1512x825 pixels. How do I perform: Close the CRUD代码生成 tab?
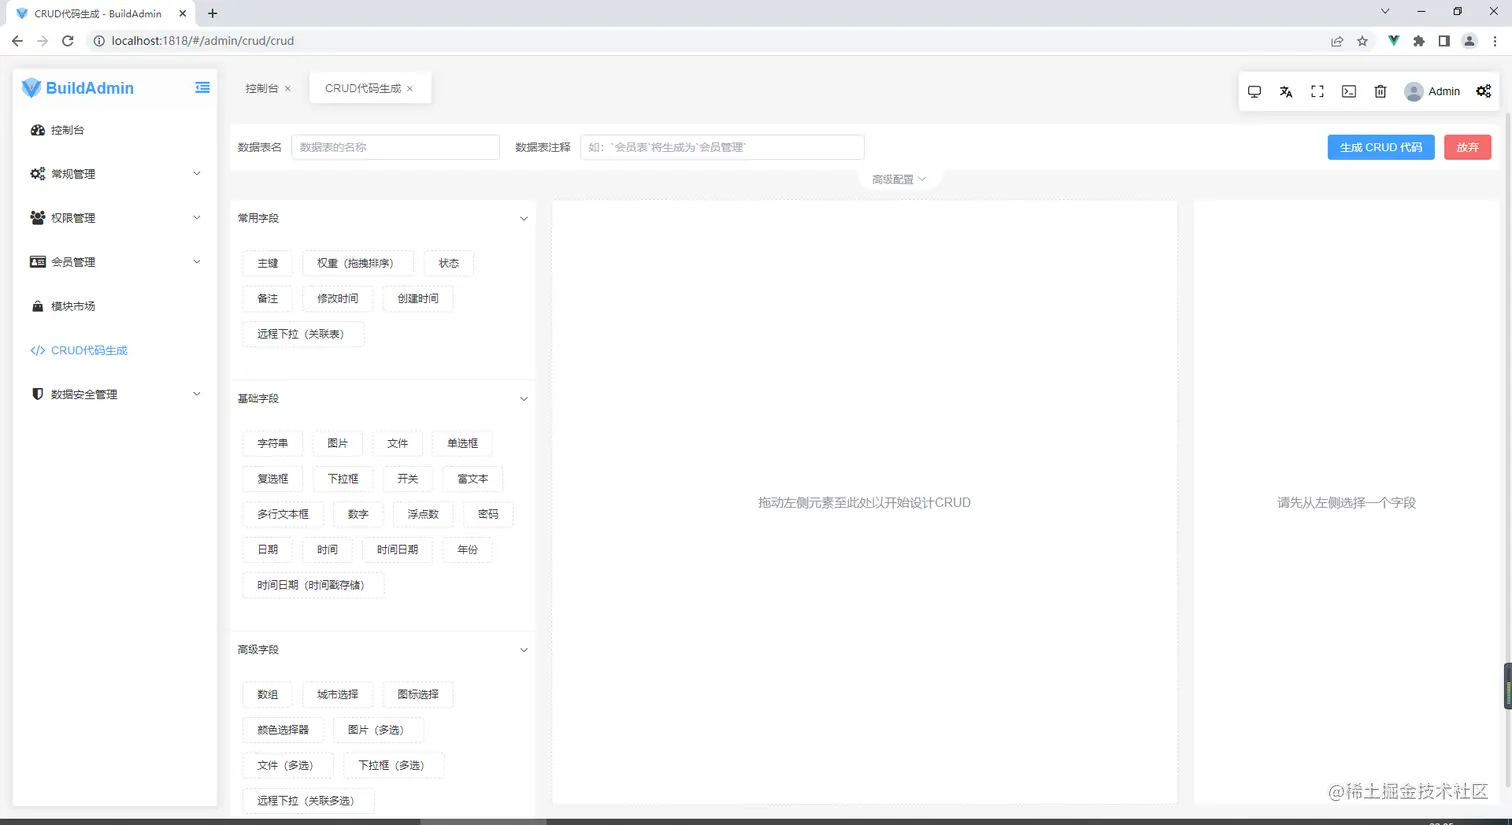[x=410, y=88]
